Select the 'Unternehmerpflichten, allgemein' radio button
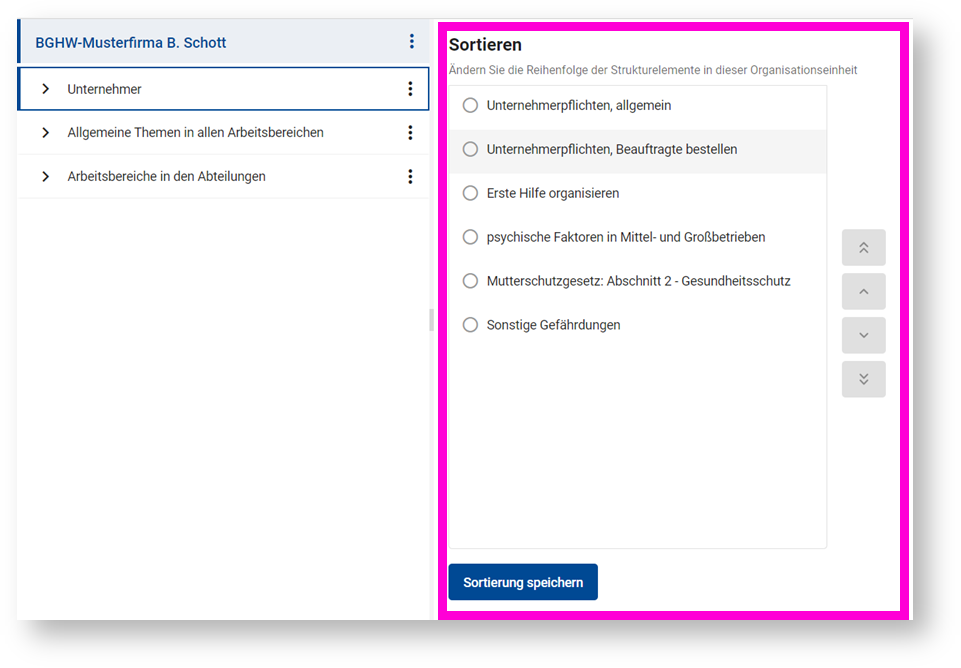 click(470, 106)
